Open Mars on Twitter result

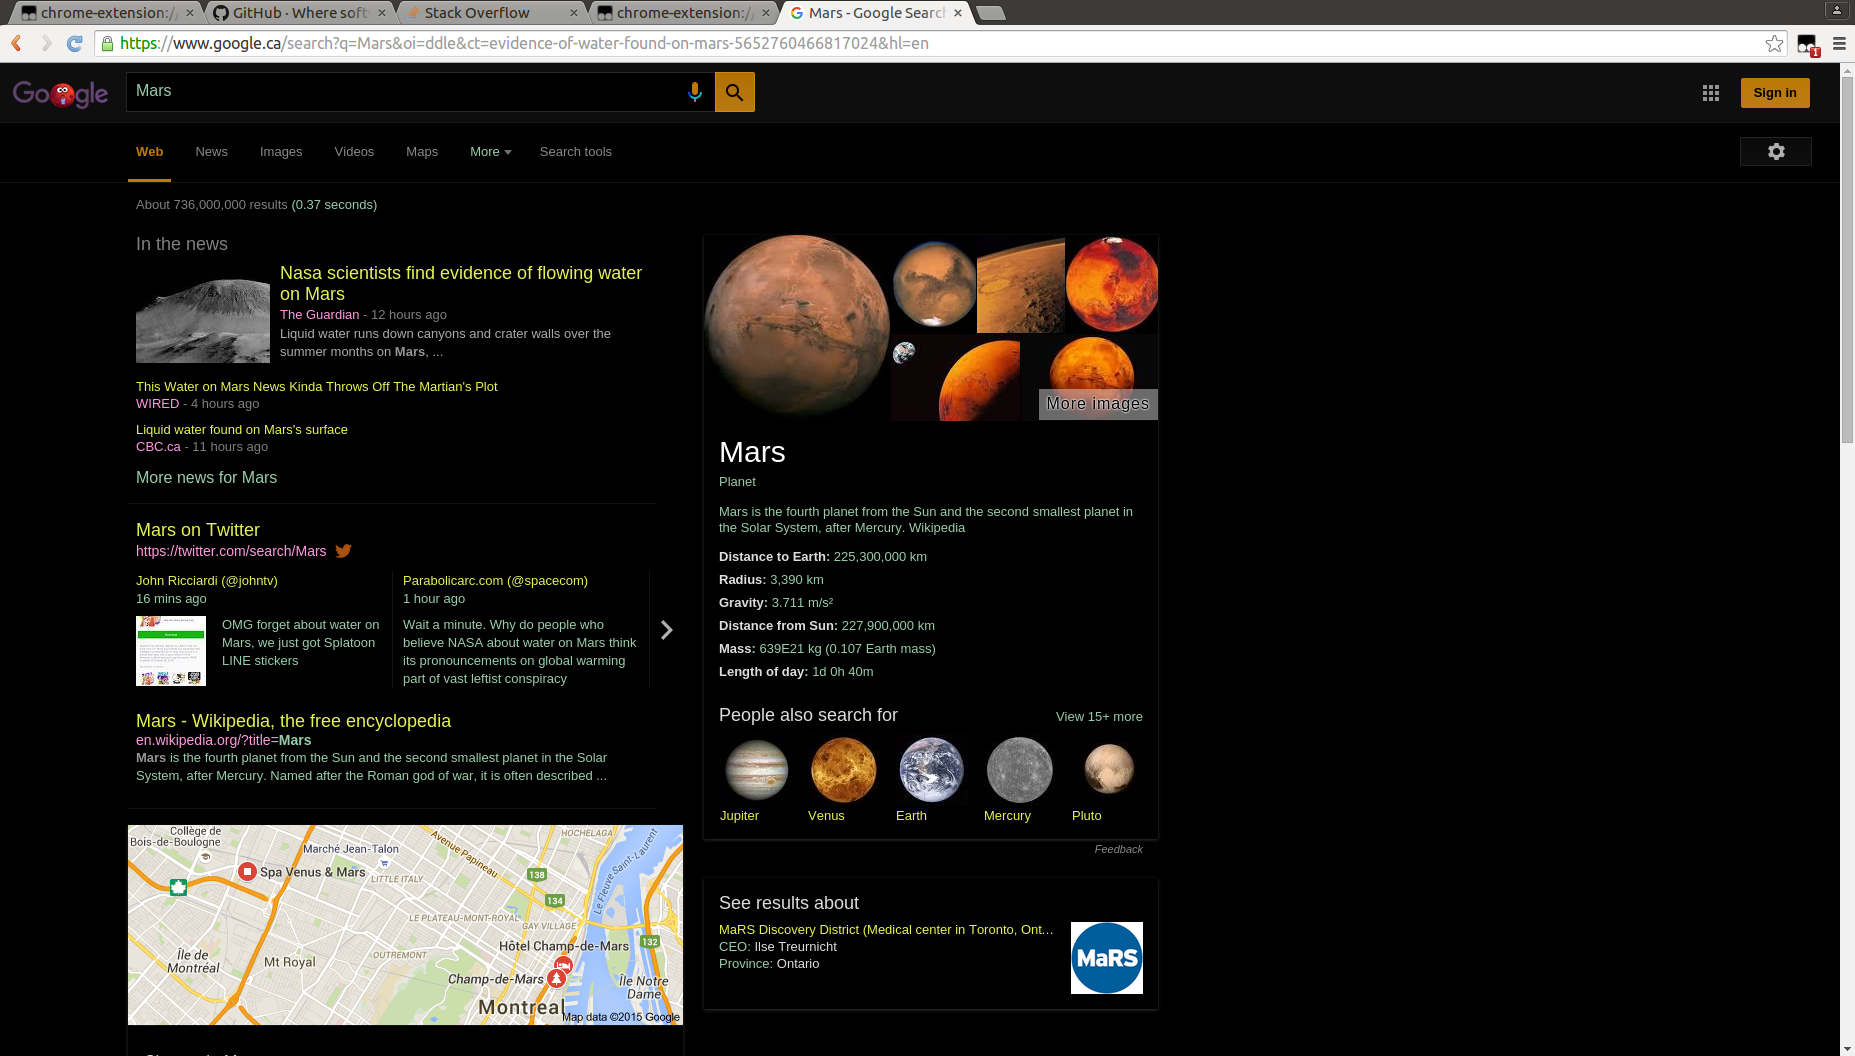pyautogui.click(x=198, y=530)
